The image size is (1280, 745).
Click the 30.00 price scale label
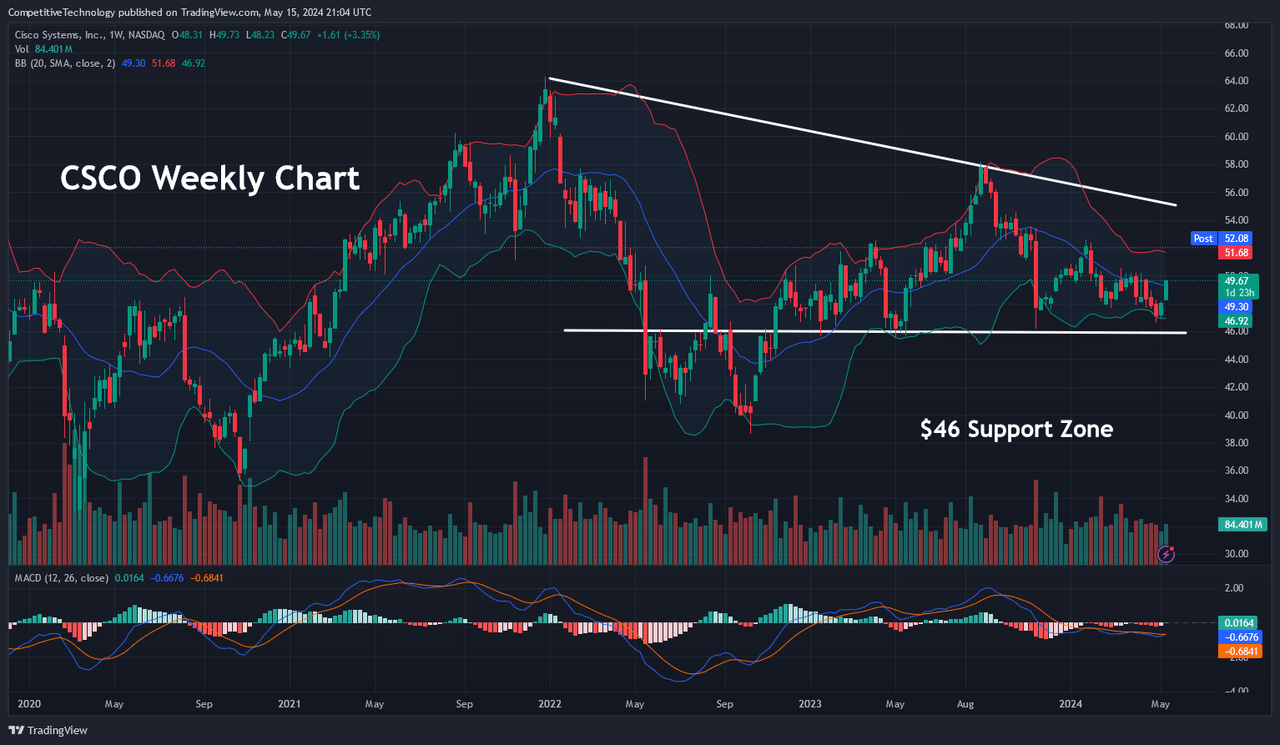(x=1237, y=554)
